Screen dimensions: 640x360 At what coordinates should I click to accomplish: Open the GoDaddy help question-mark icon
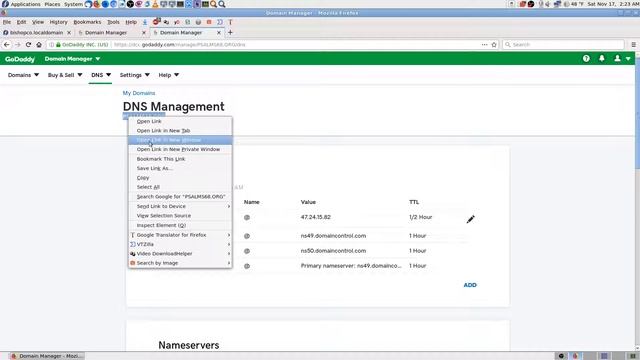pyautogui.click(x=586, y=59)
